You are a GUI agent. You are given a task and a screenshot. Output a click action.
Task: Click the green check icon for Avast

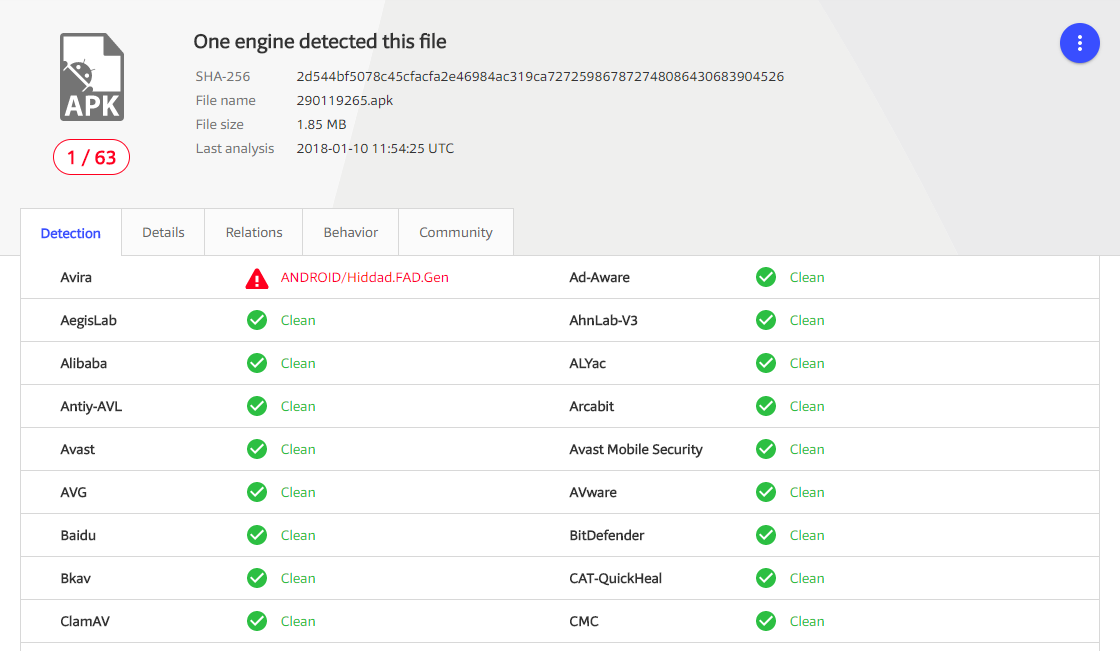click(x=257, y=449)
